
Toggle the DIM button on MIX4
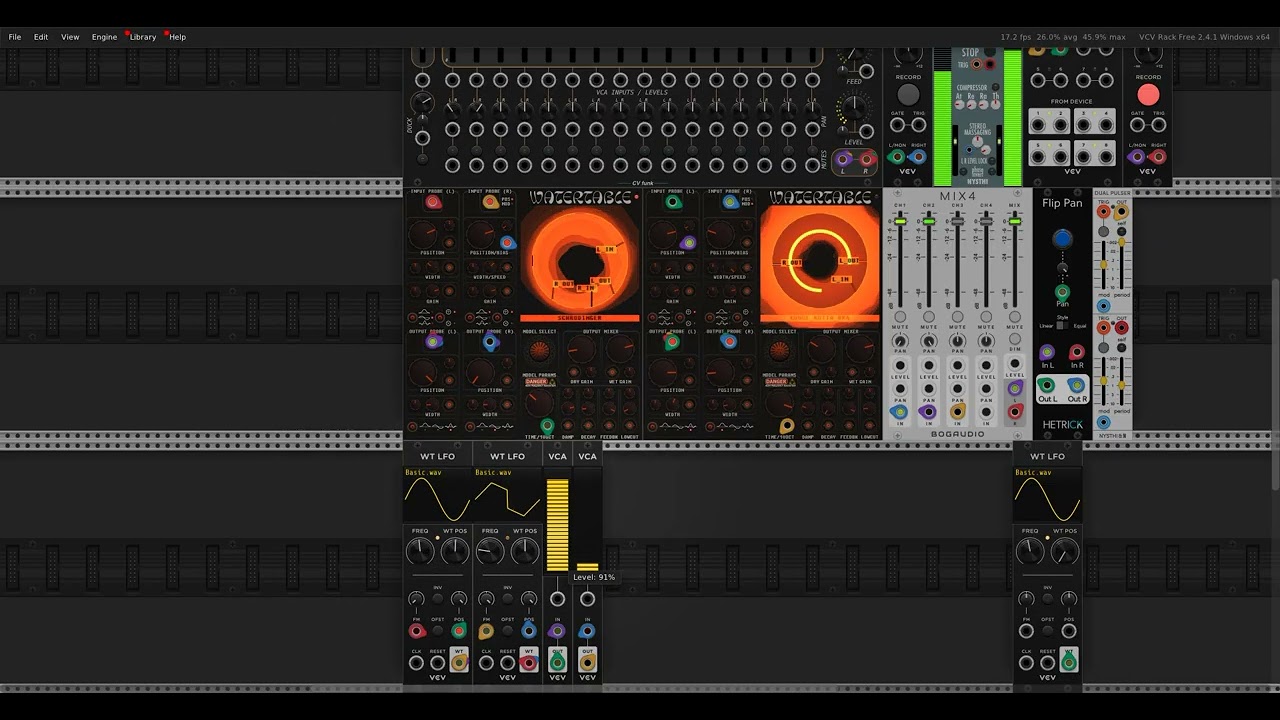(x=1015, y=341)
